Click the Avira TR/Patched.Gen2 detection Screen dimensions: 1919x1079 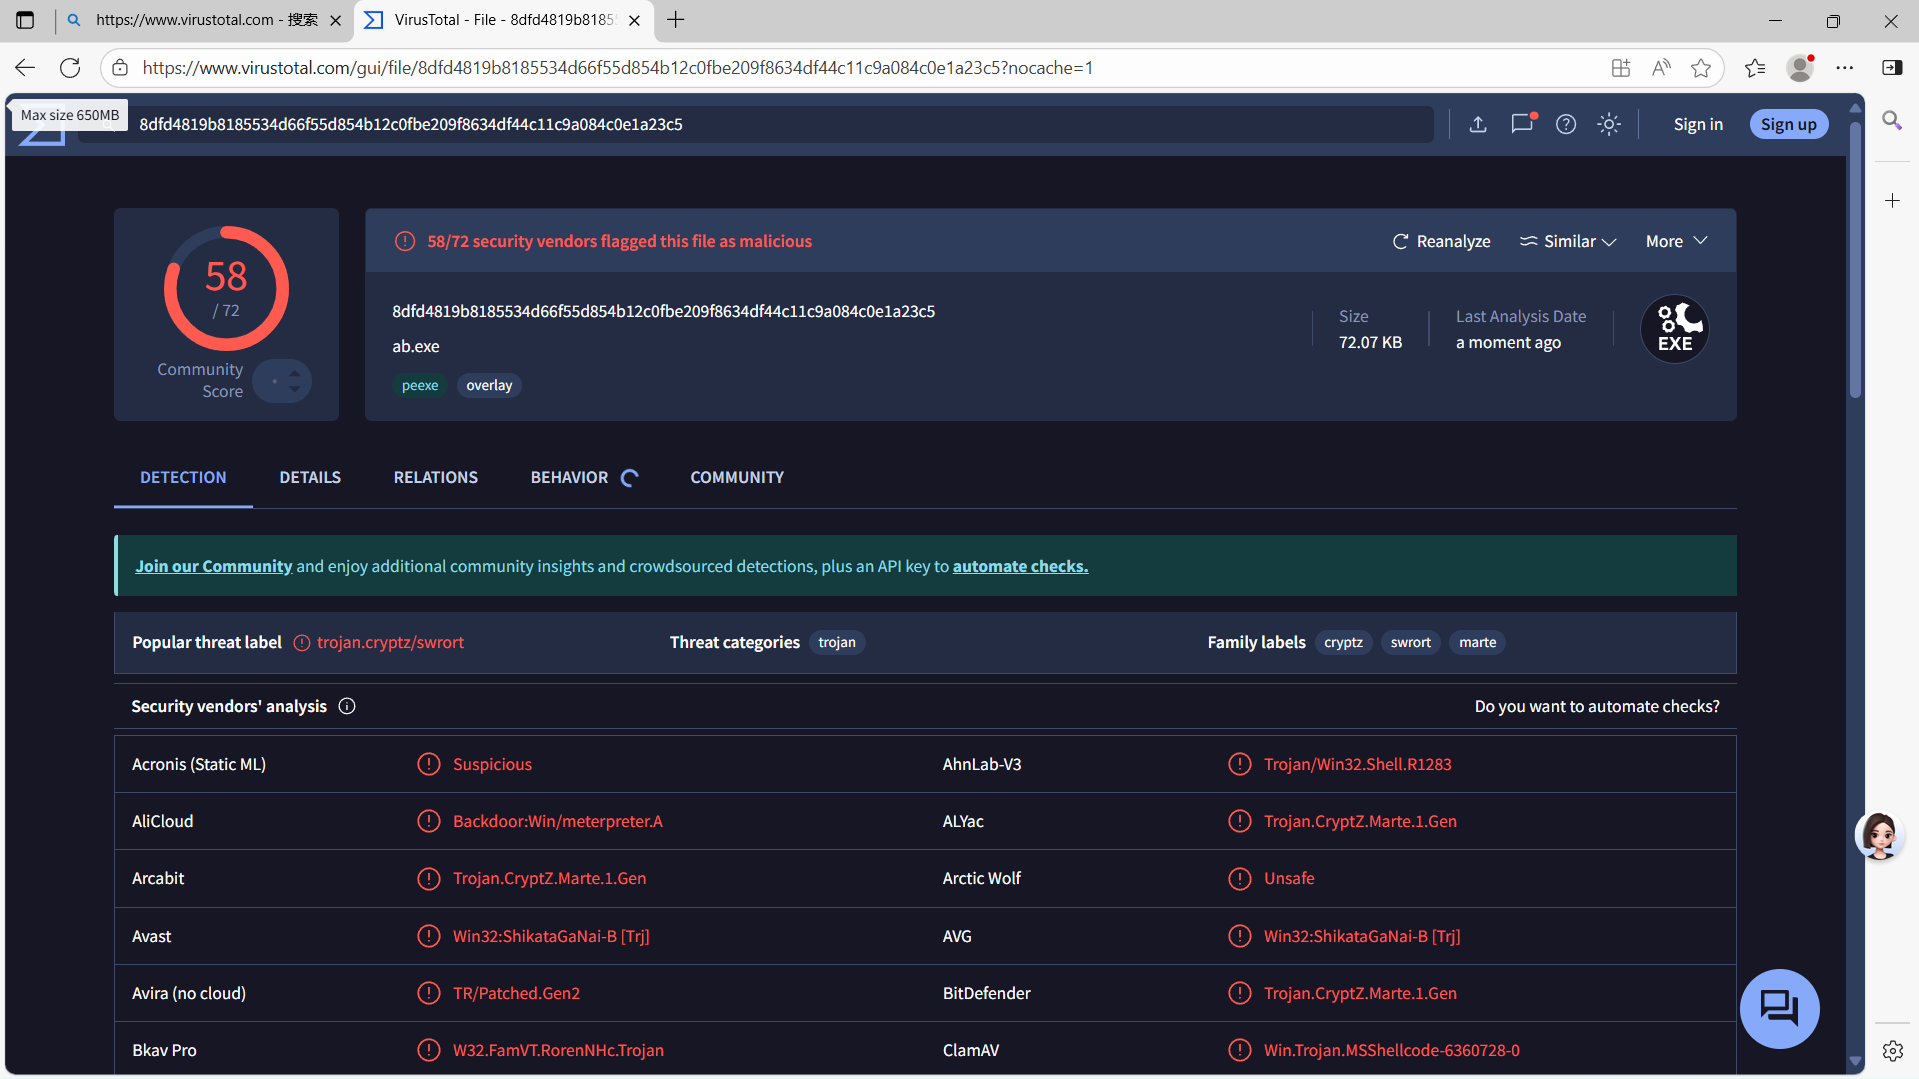tap(516, 993)
